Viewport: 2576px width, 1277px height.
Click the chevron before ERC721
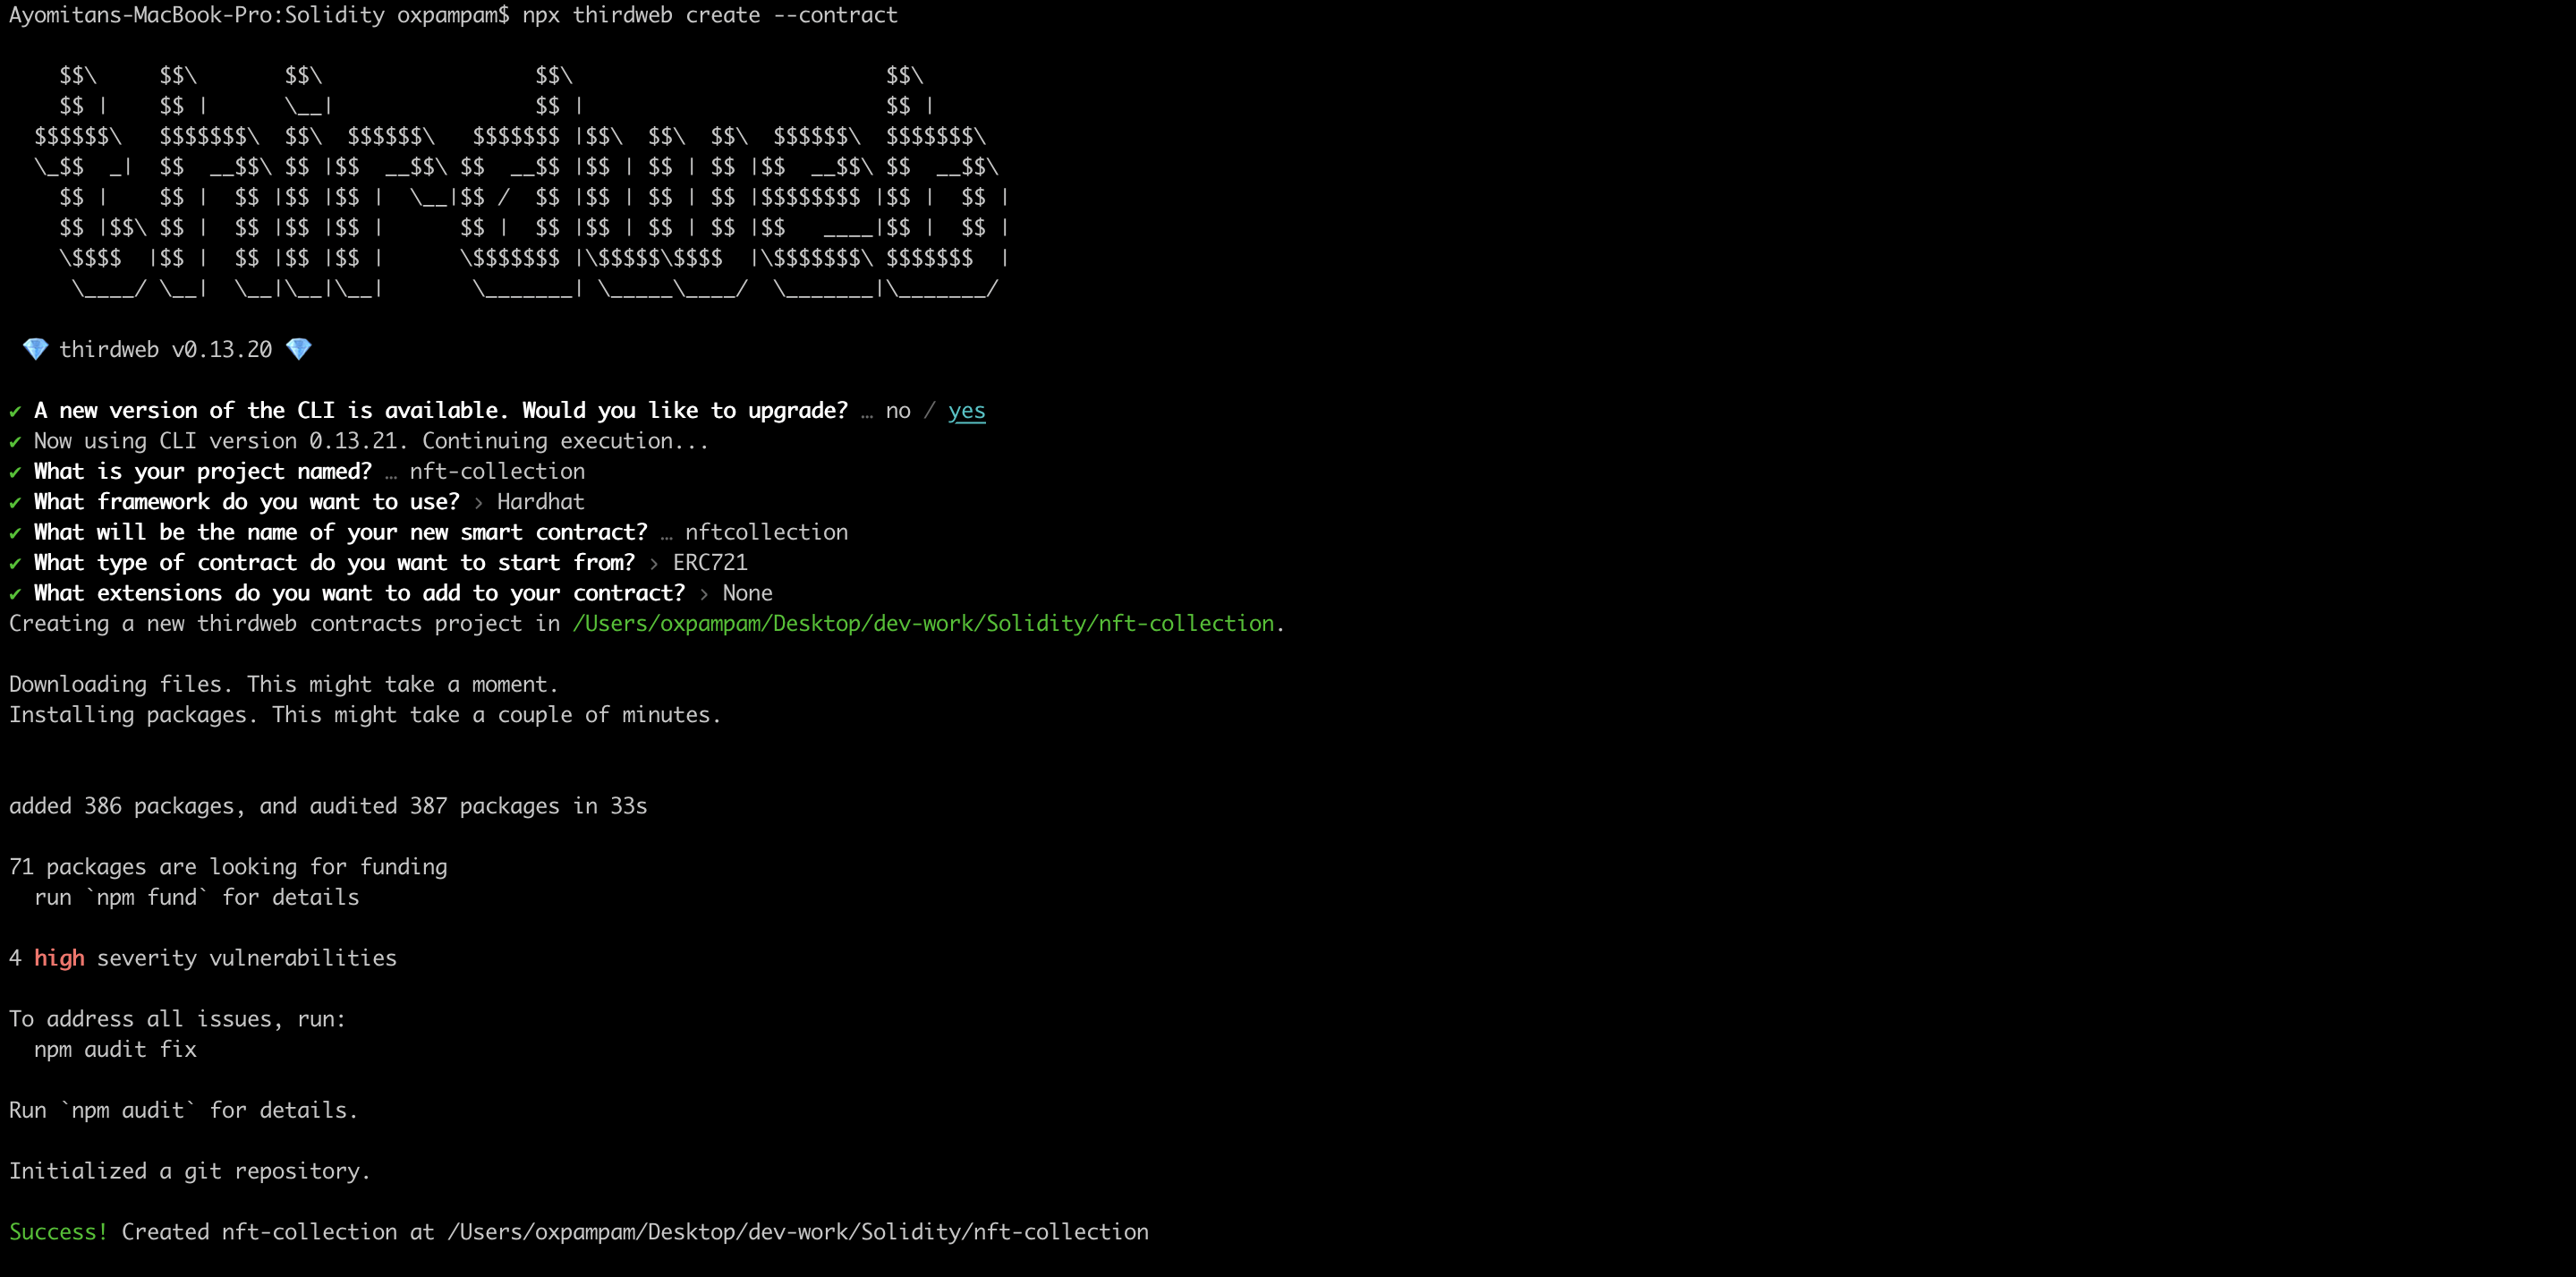coord(654,564)
